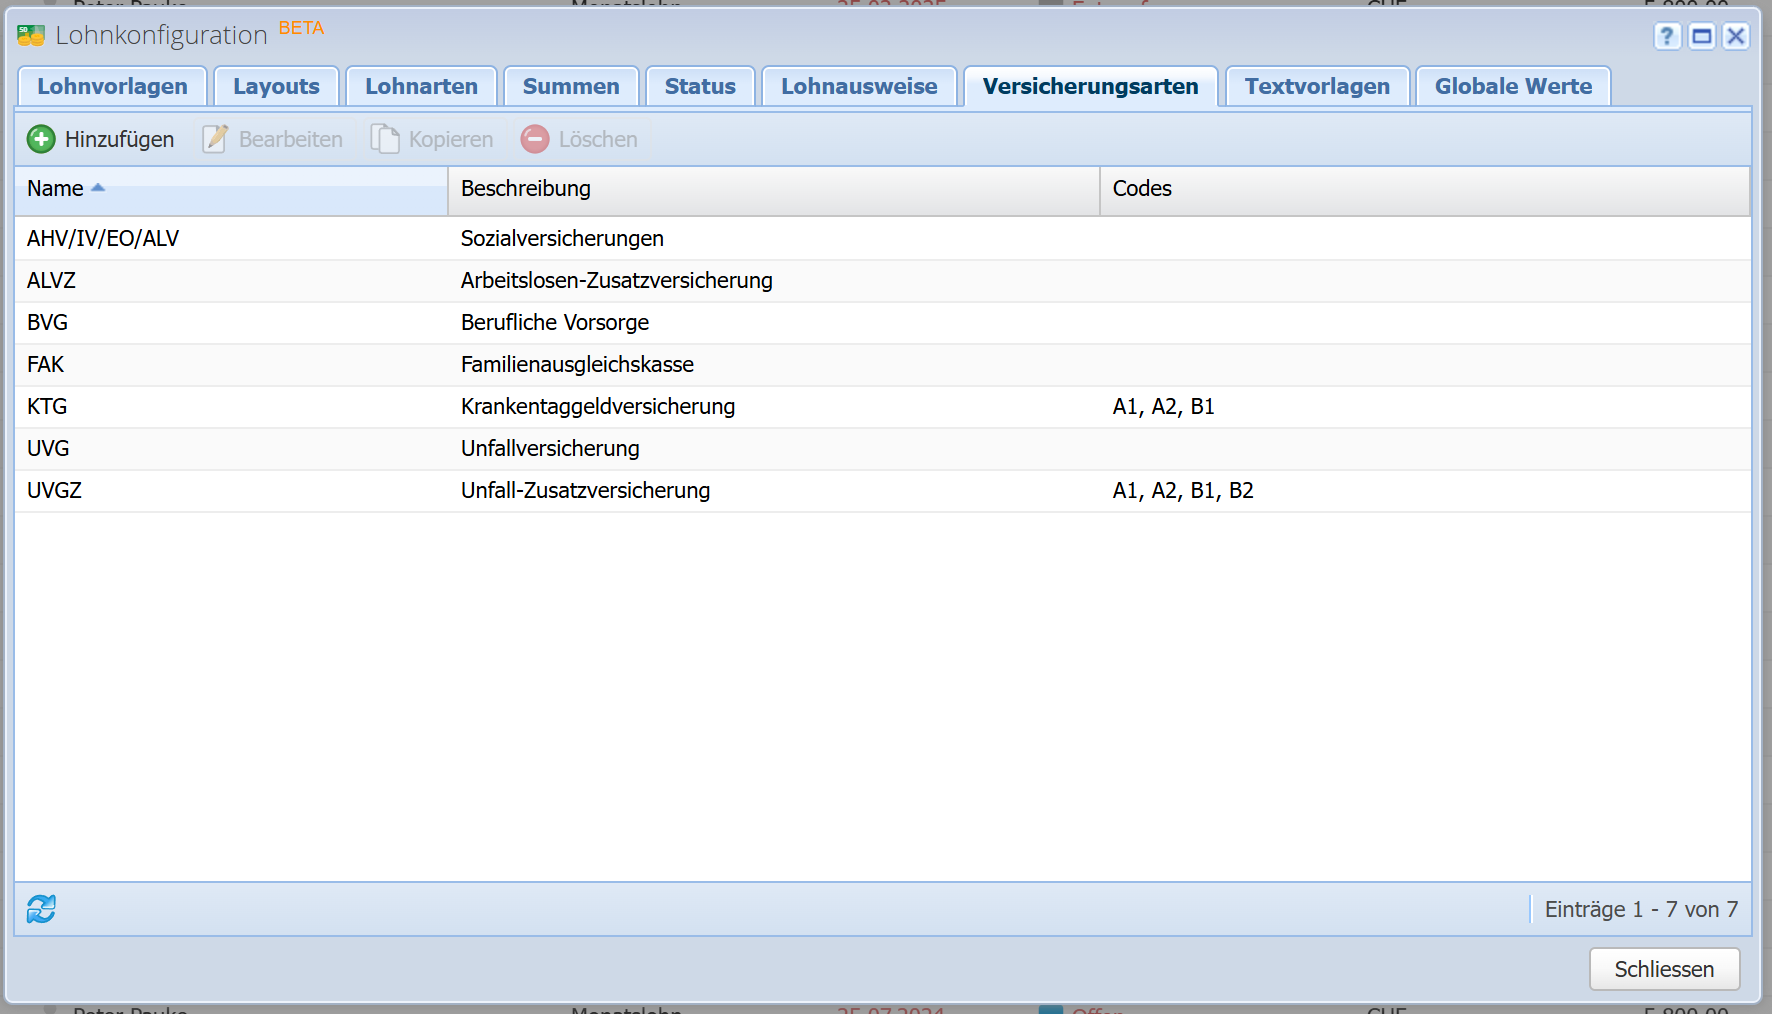Open the Textvorlagen tab

click(x=1317, y=87)
